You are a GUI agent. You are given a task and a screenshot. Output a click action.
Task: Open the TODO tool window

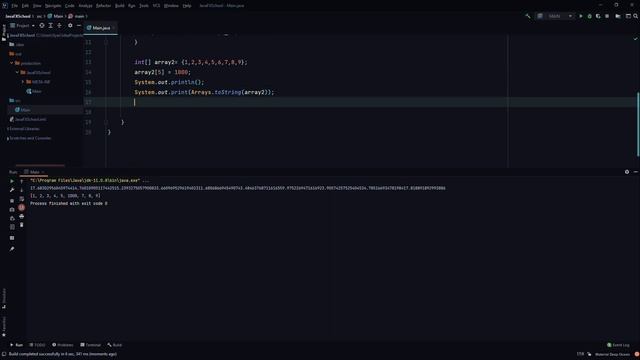point(37,345)
